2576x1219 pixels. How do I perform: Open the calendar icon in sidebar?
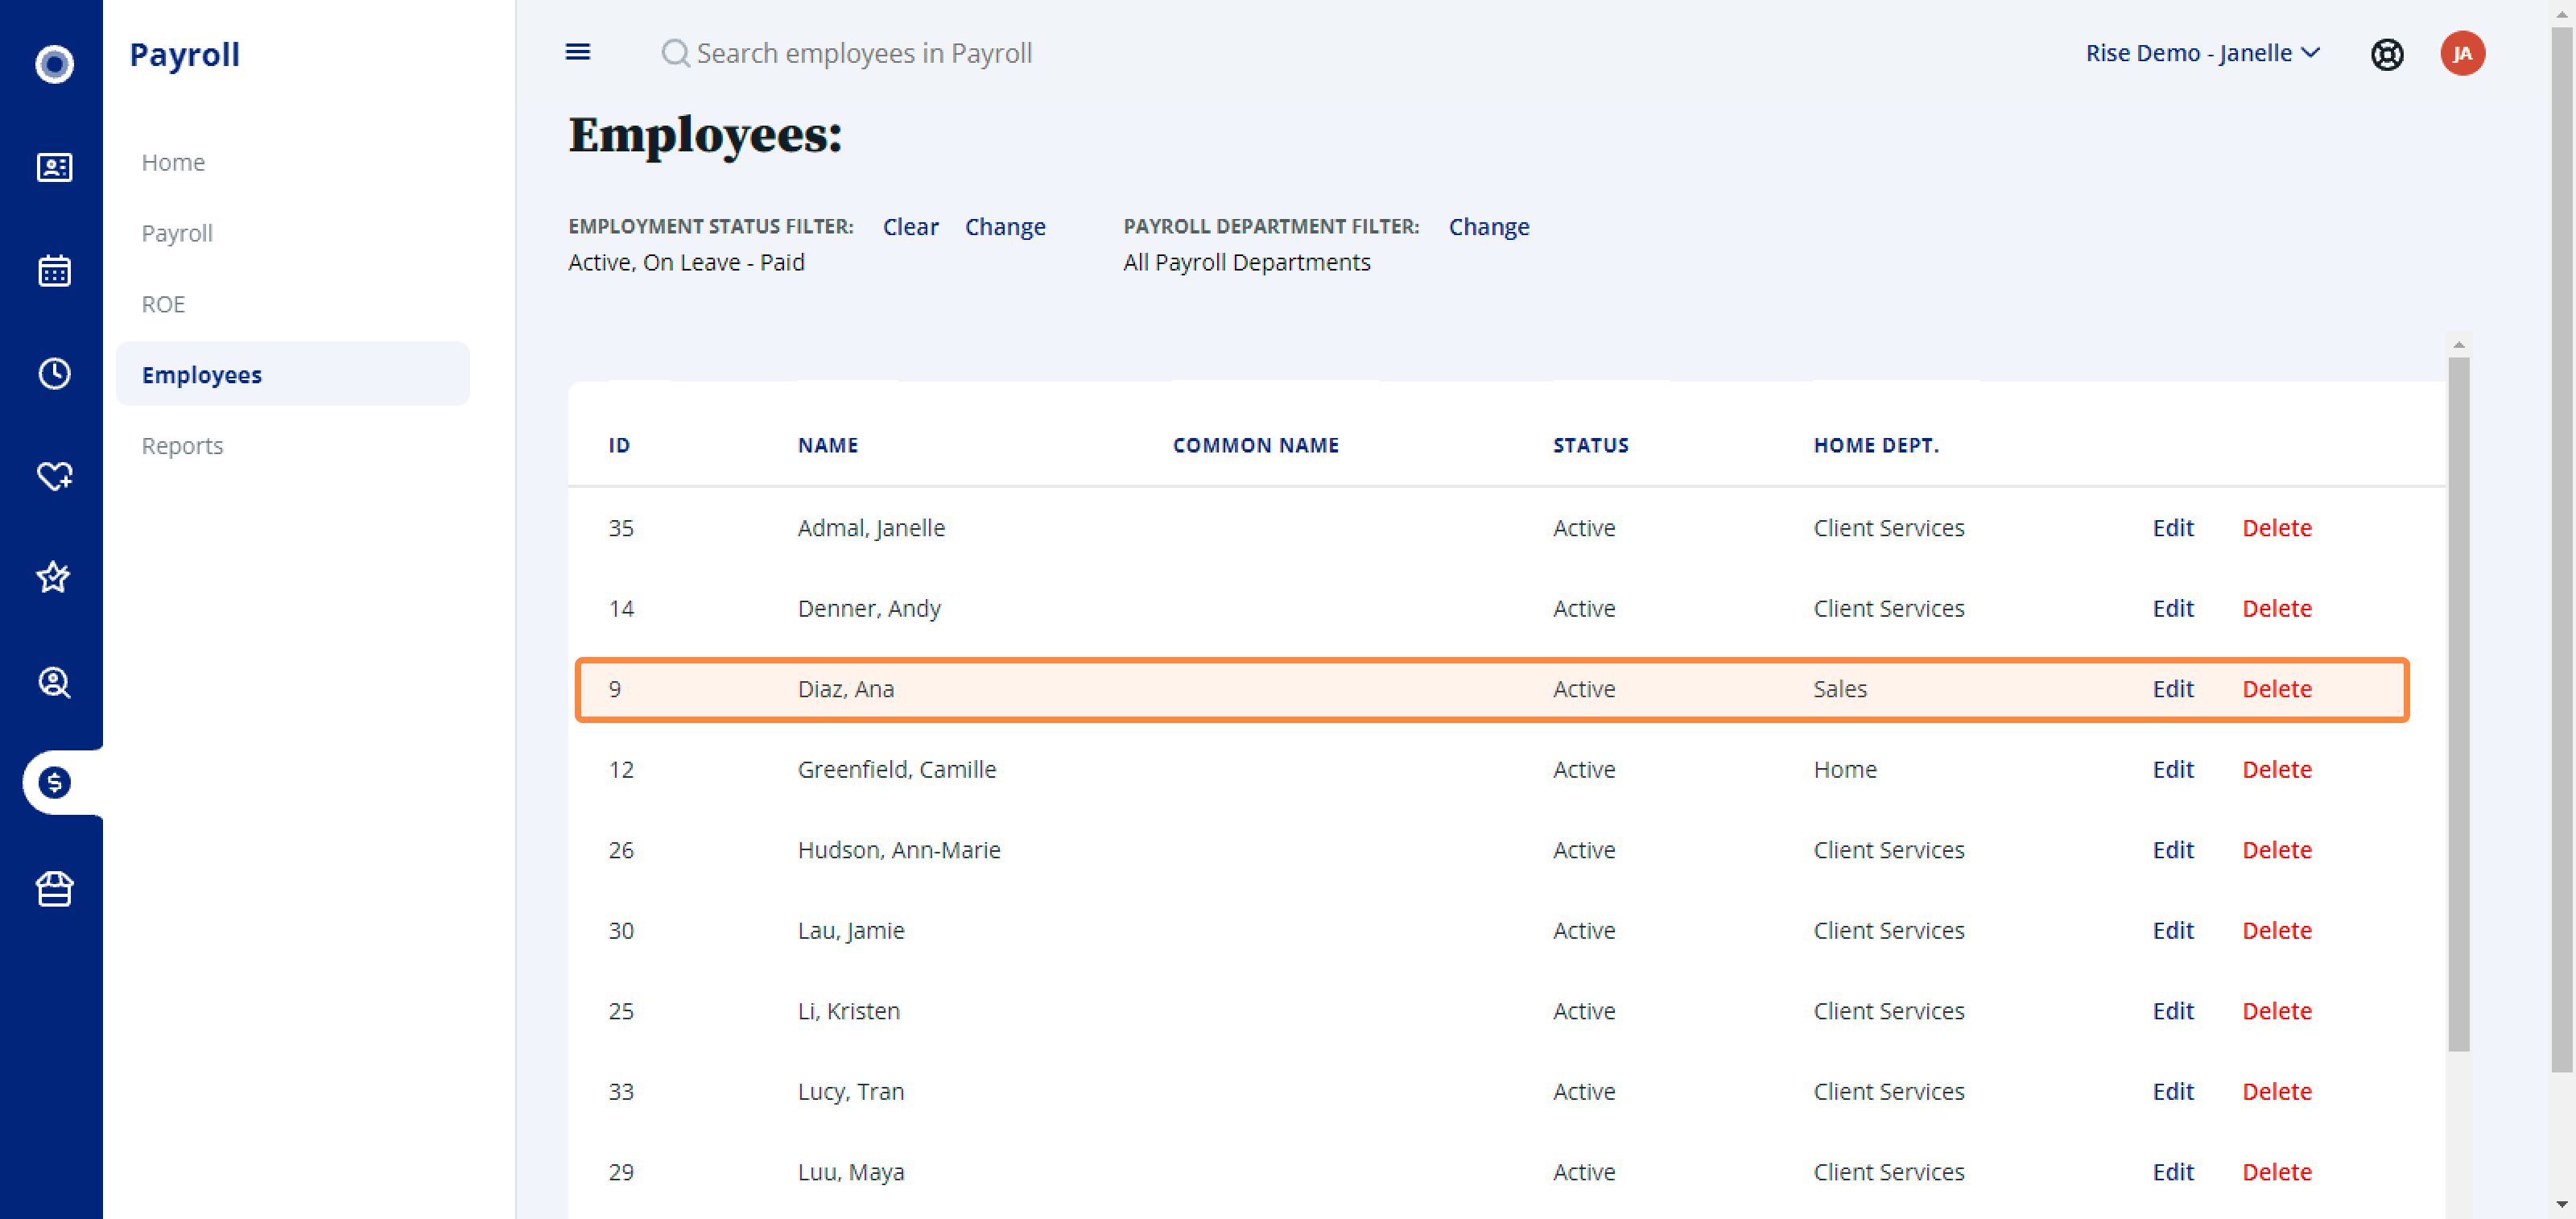pos(54,270)
